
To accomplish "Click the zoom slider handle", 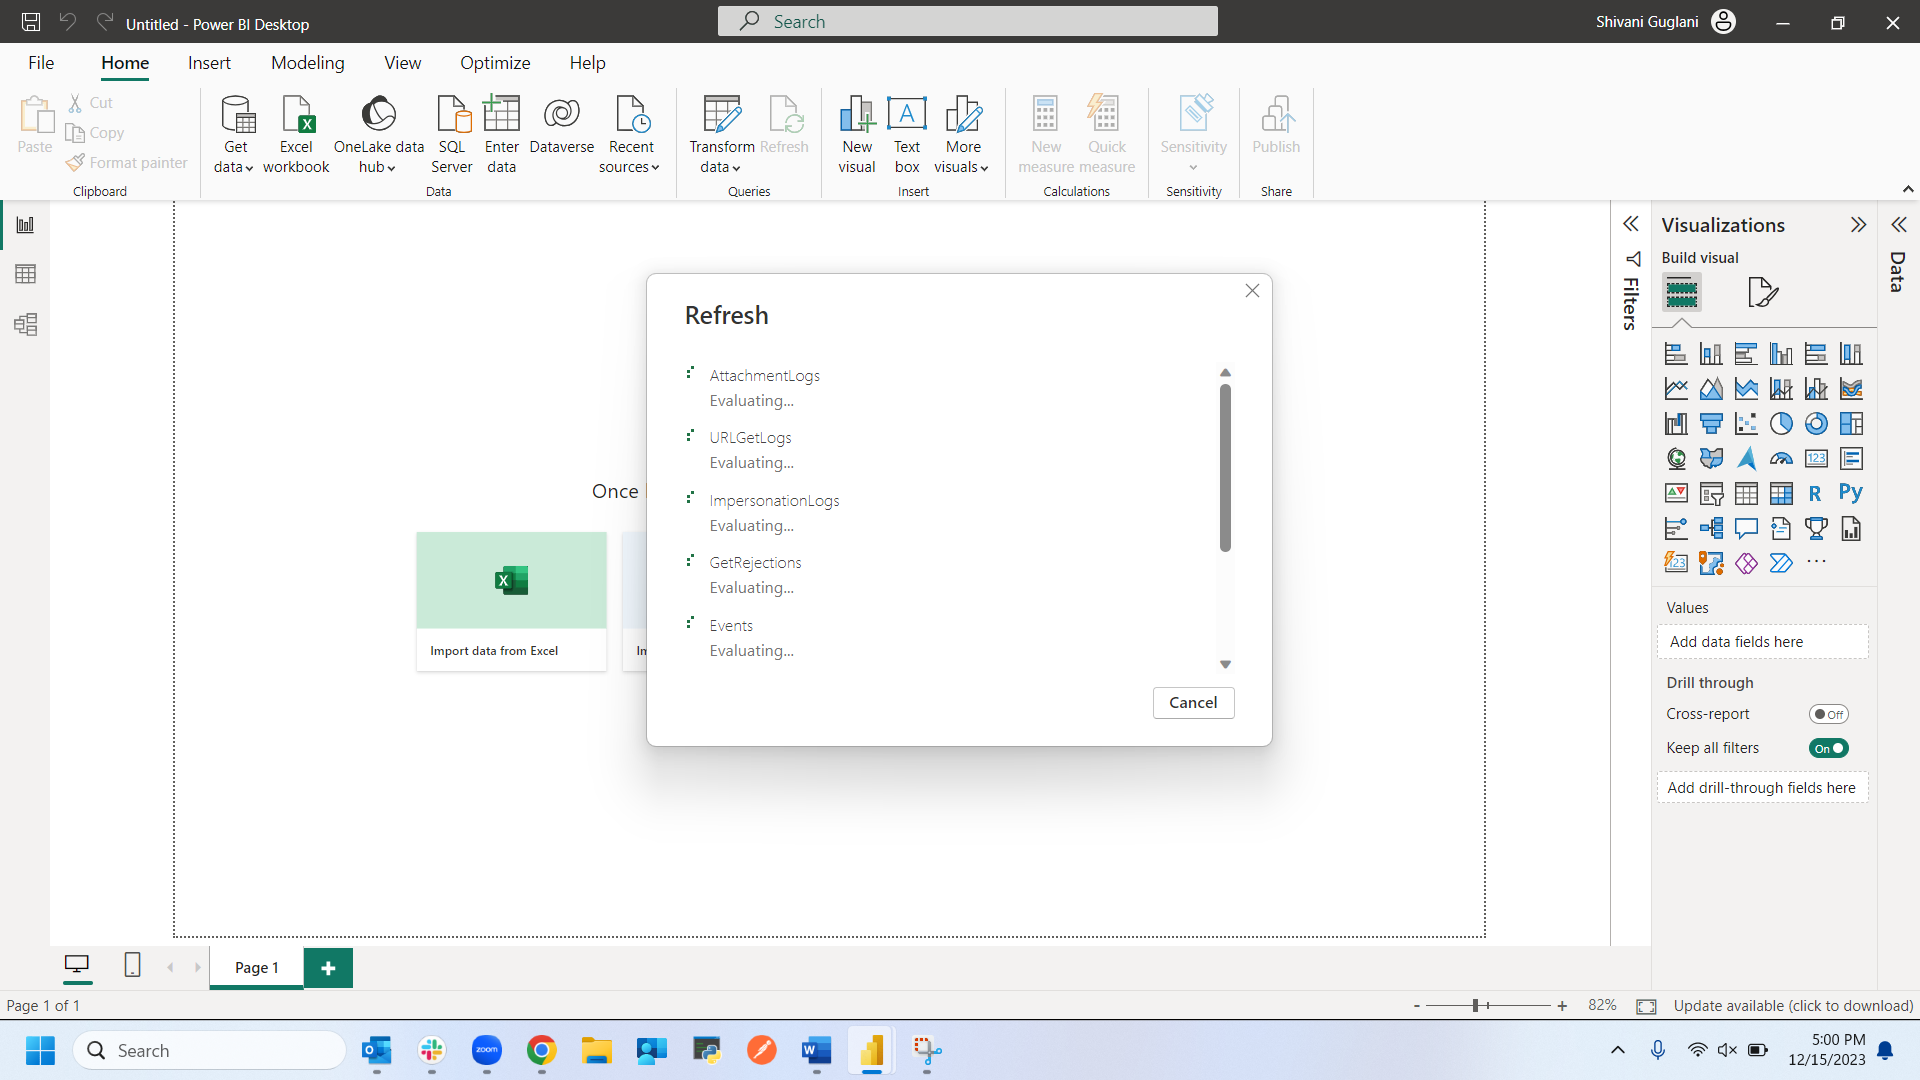I will pos(1475,1005).
